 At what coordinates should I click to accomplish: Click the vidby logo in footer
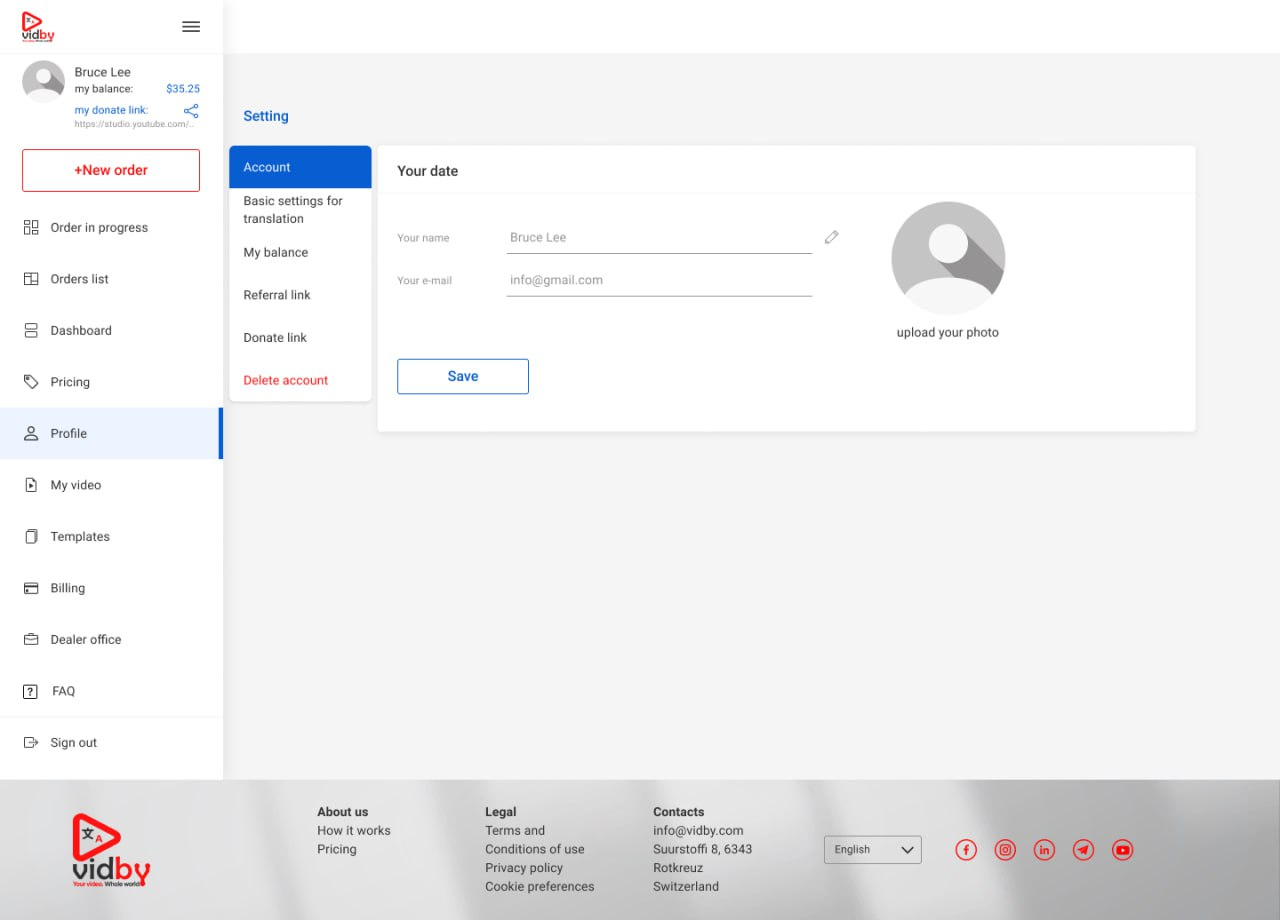[110, 850]
